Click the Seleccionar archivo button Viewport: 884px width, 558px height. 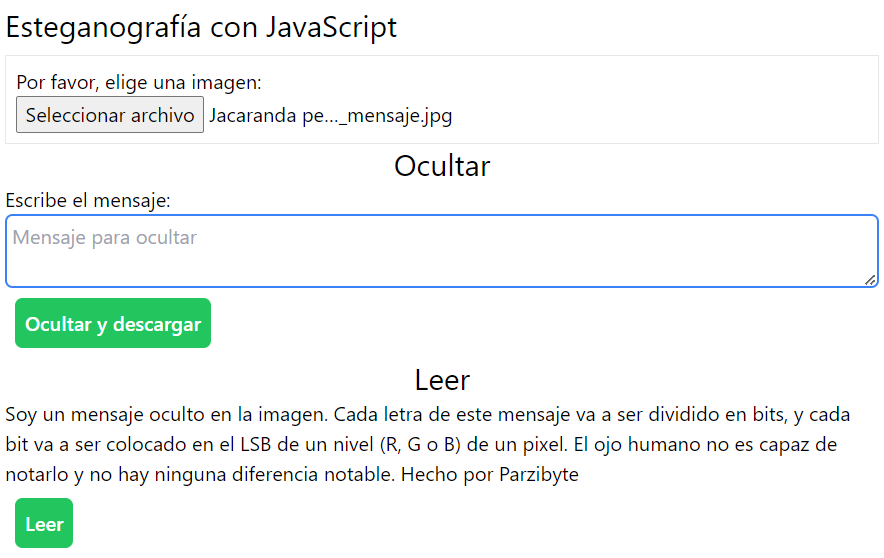point(110,115)
